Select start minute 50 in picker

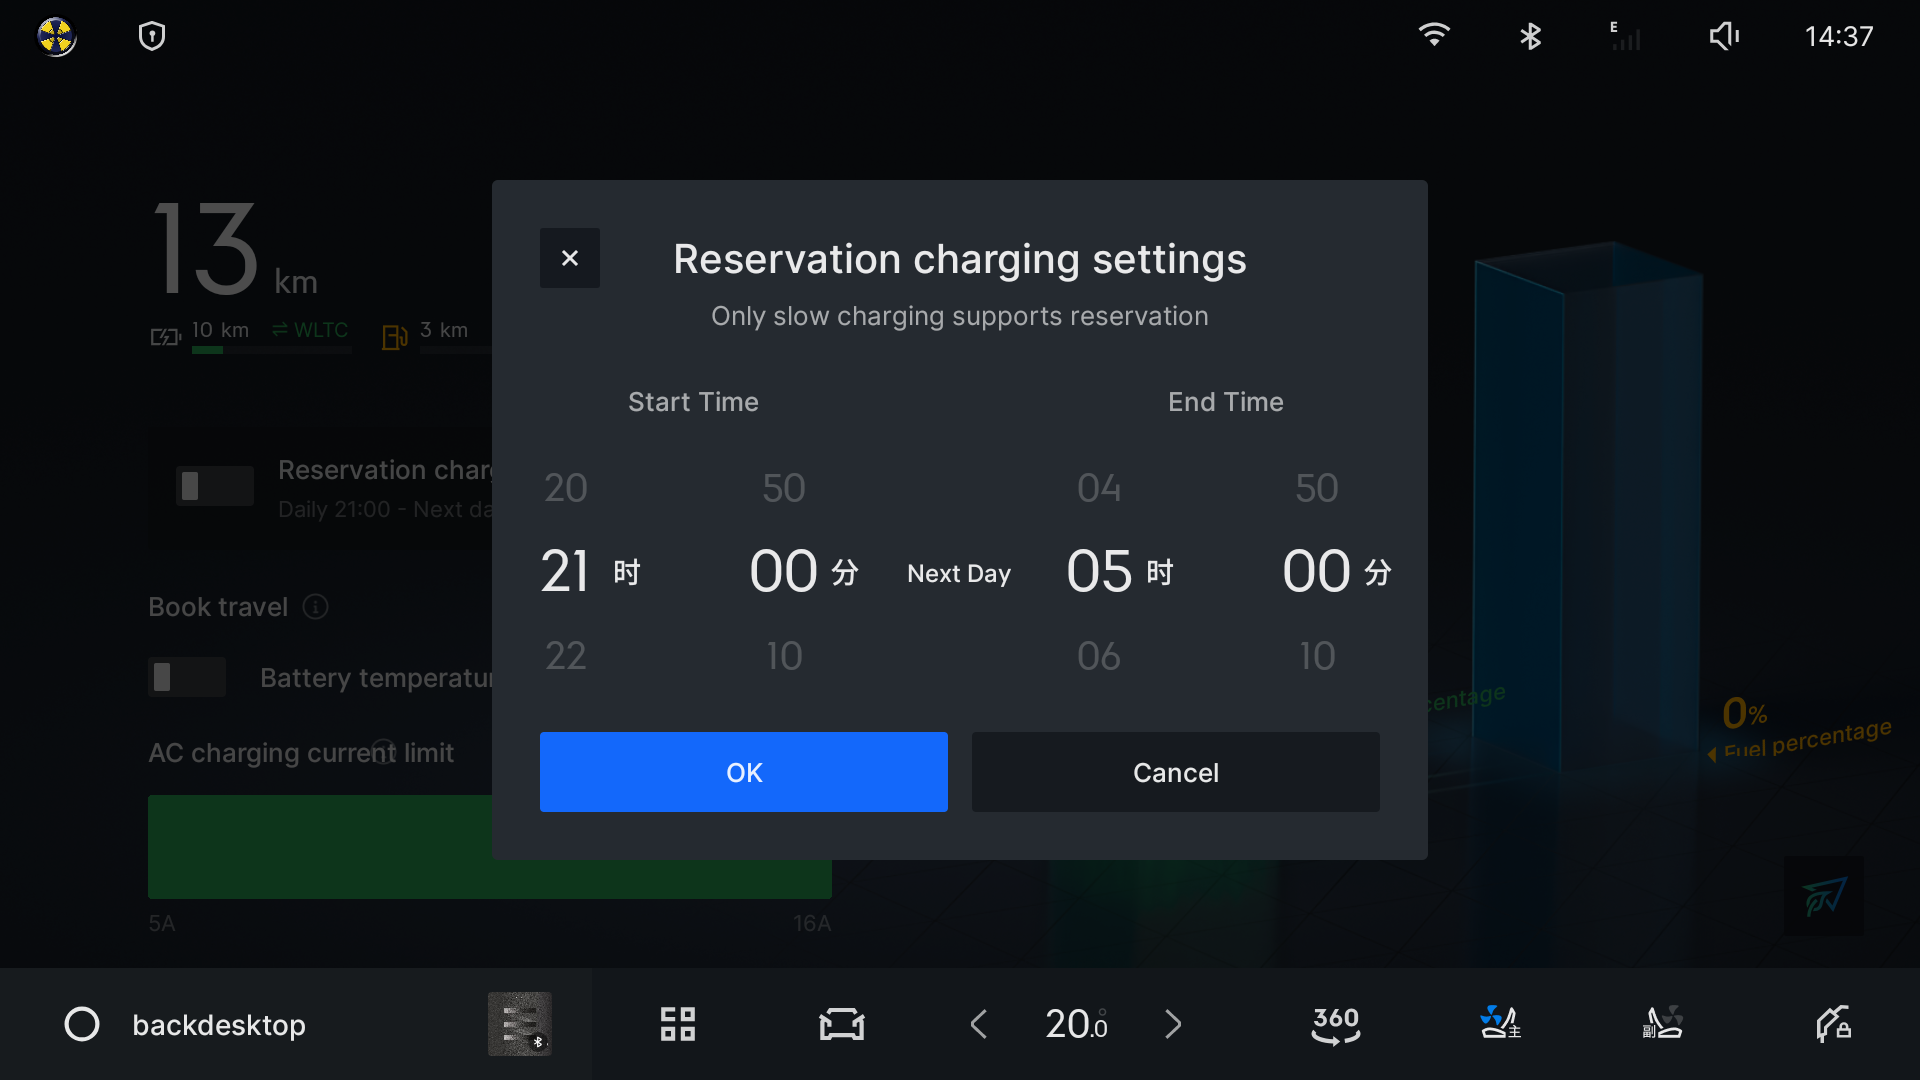pyautogui.click(x=783, y=488)
